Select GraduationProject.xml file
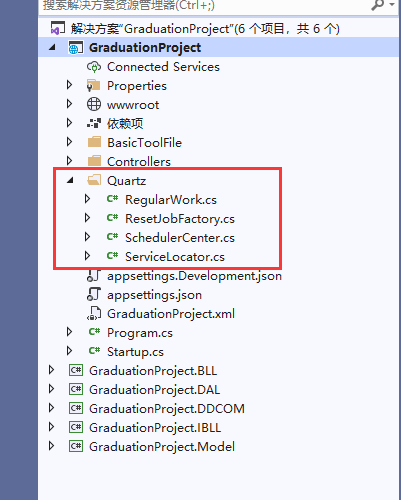The image size is (401, 500). (171, 314)
